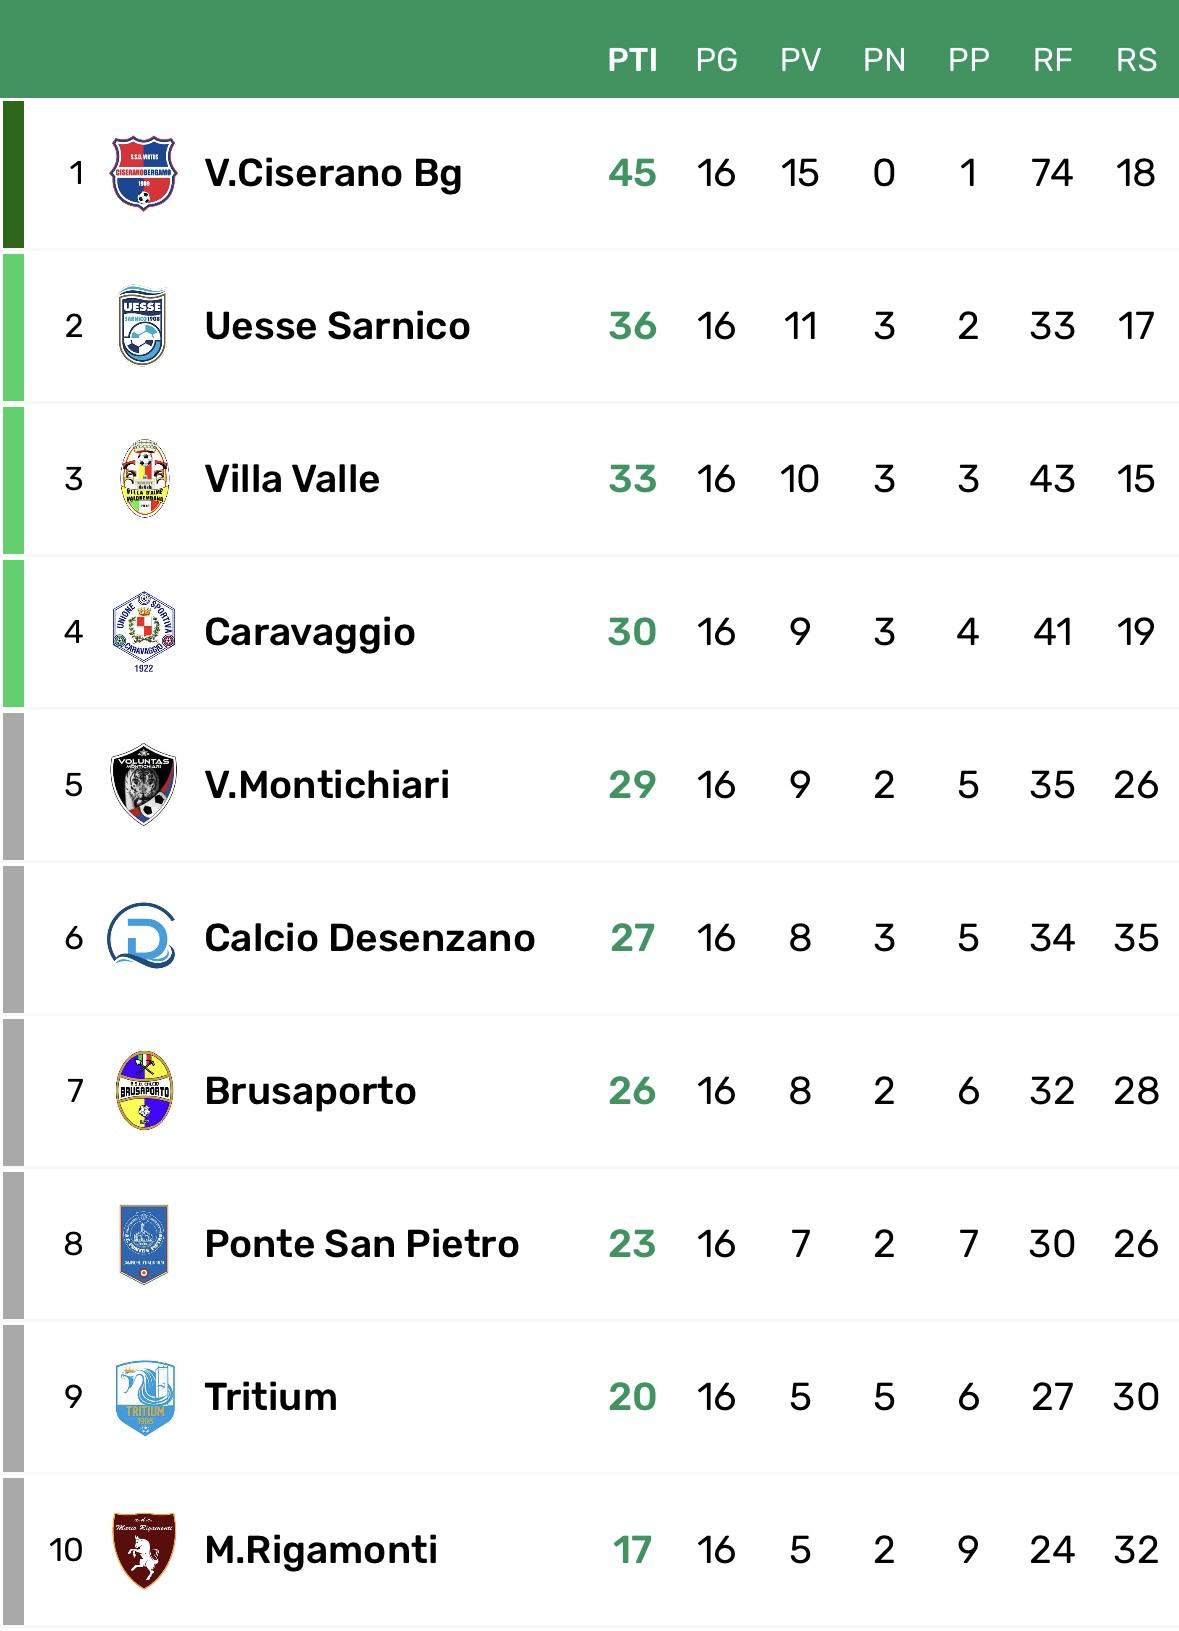Click the PV column header

tap(800, 60)
